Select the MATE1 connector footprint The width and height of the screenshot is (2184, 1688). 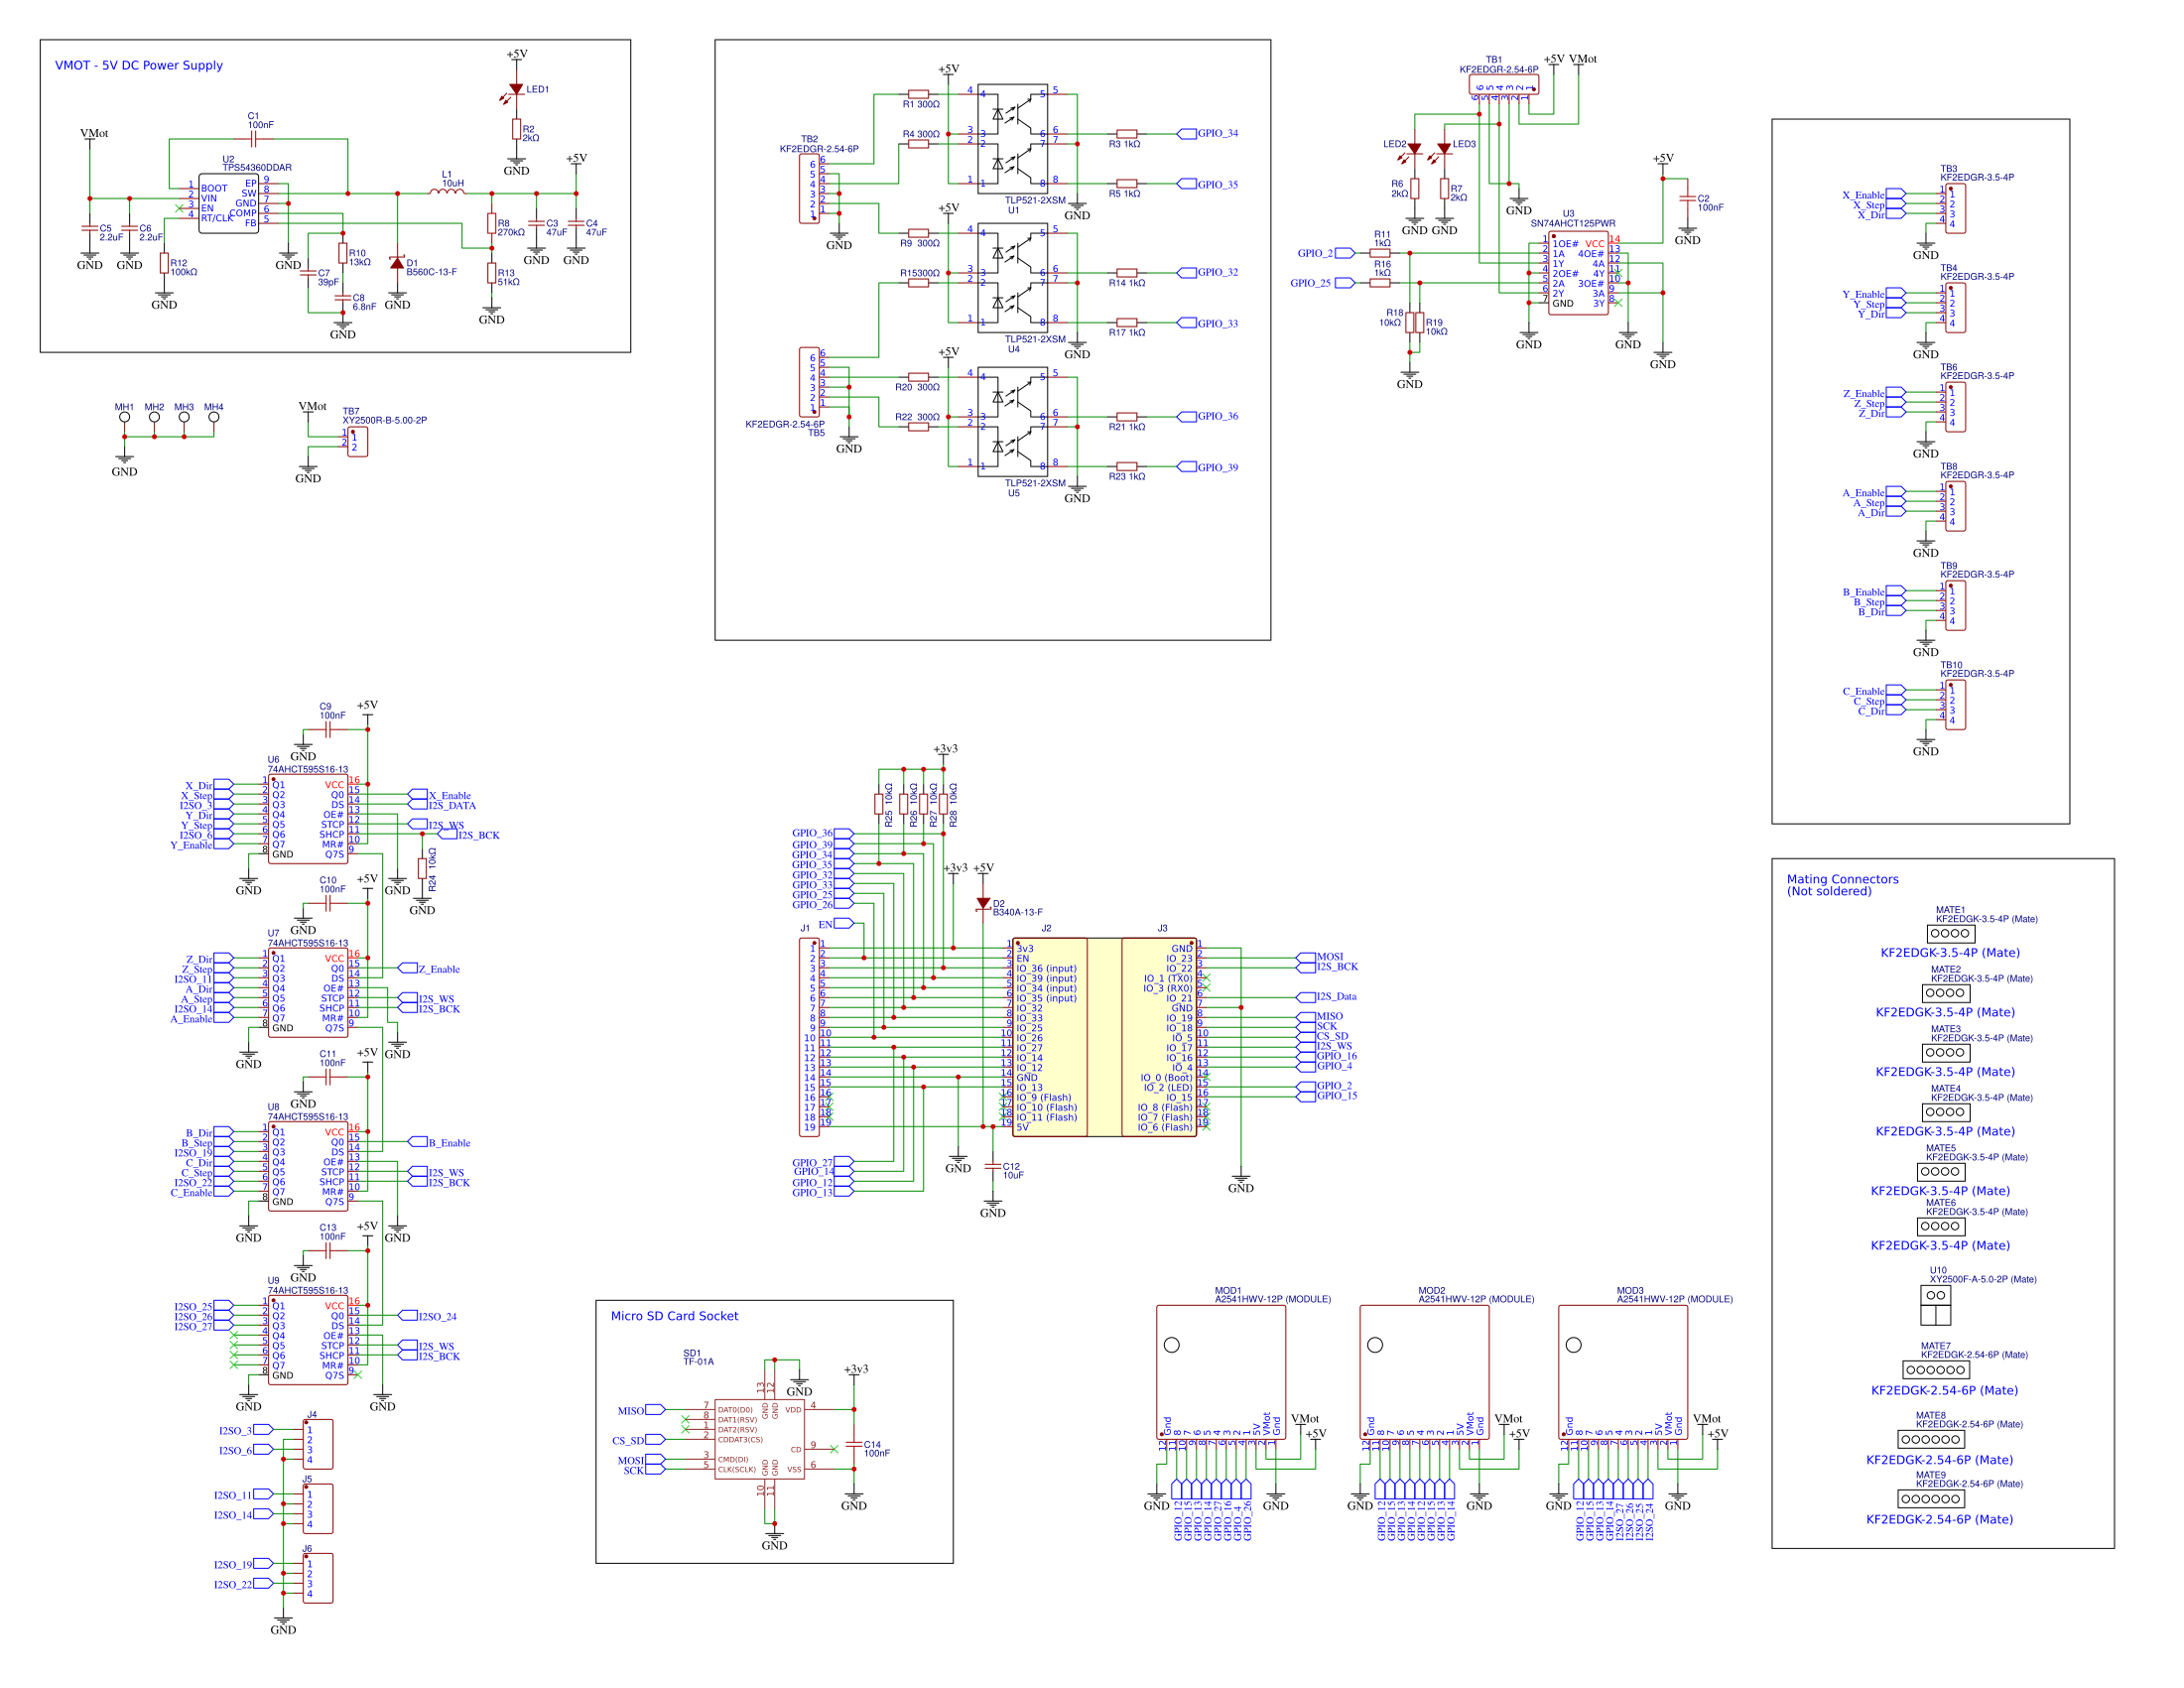(1950, 934)
